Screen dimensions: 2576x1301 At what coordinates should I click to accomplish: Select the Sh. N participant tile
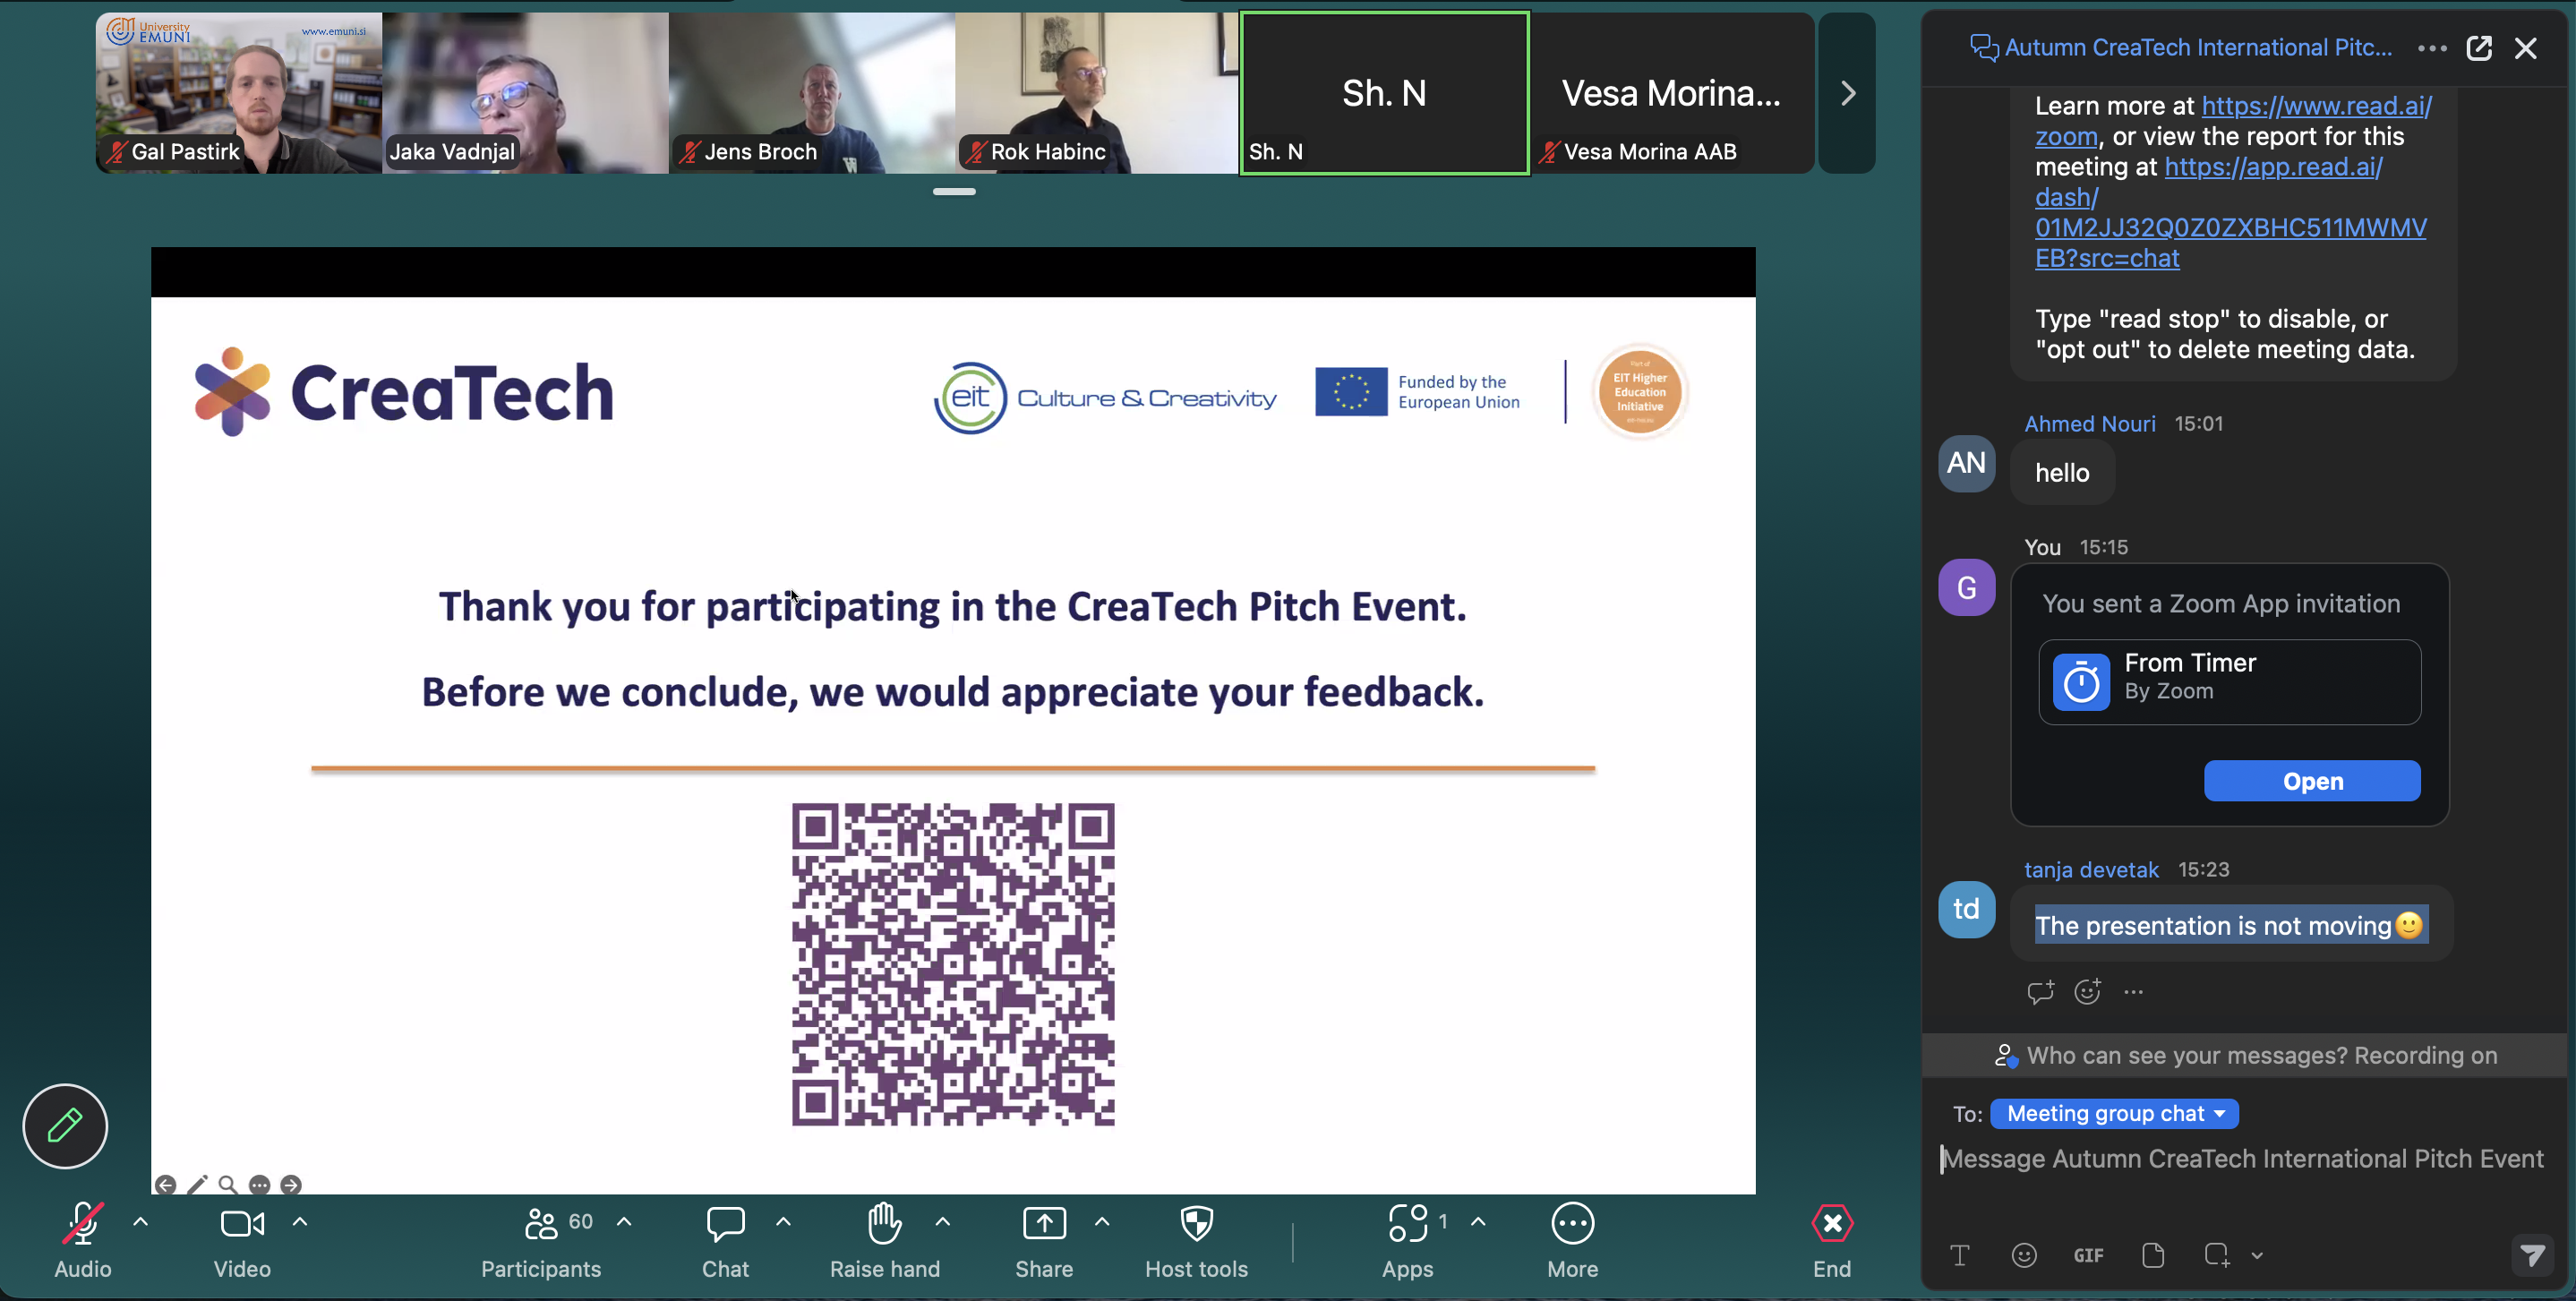pyautogui.click(x=1385, y=93)
